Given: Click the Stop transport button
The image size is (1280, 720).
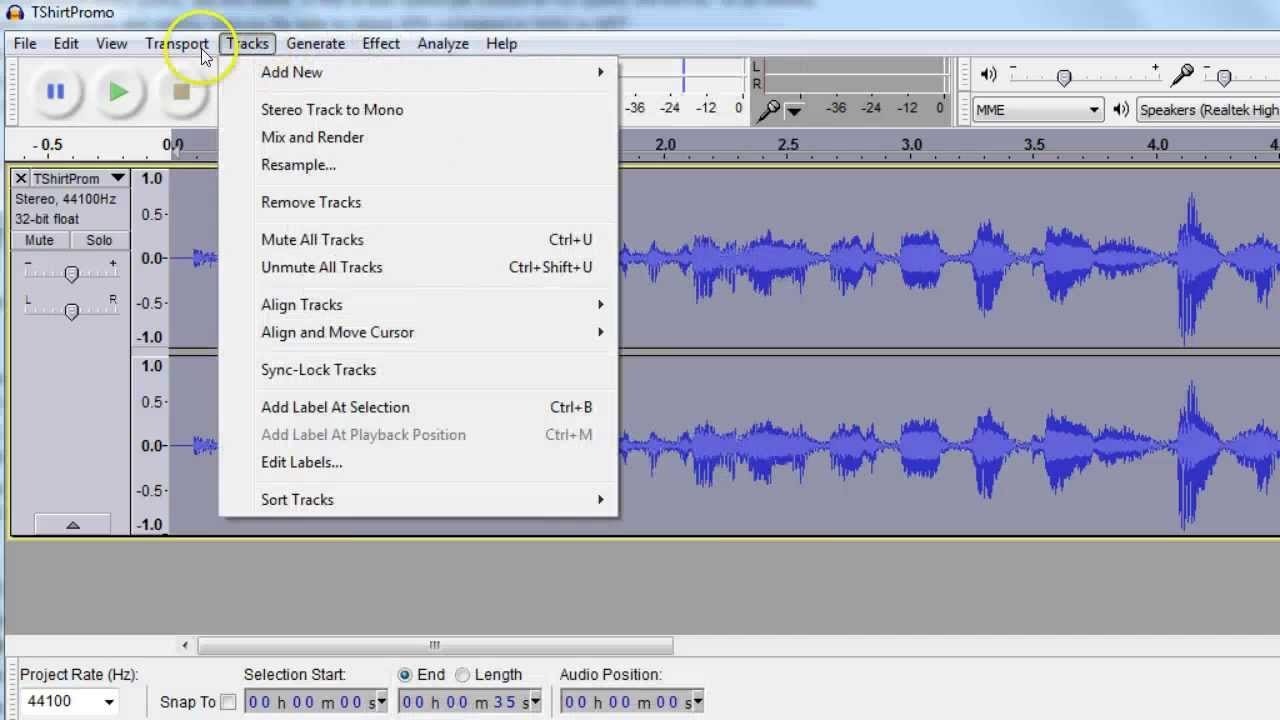Looking at the screenshot, I should pos(181,92).
